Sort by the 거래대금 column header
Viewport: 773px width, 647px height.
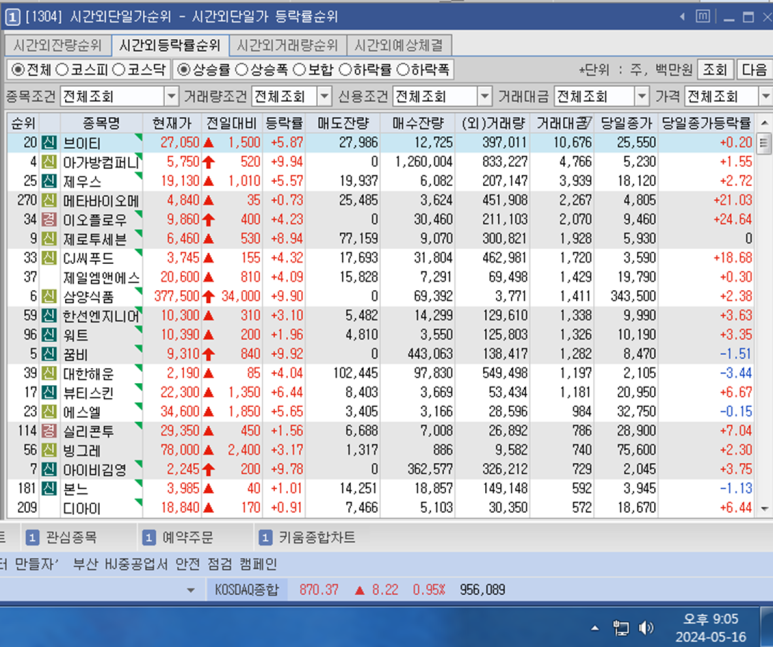(x=562, y=123)
